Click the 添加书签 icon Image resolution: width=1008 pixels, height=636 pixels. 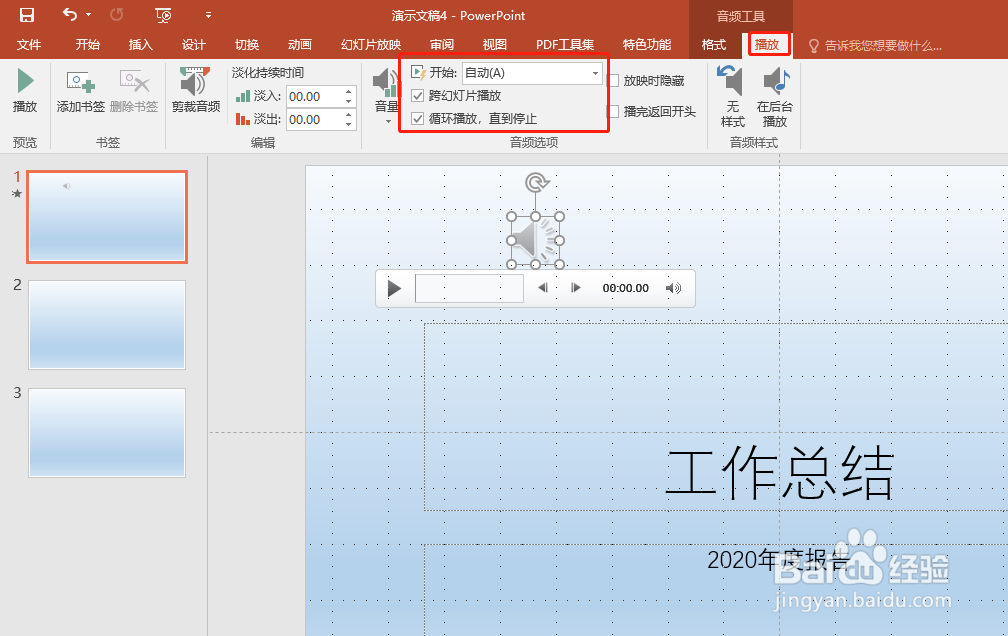point(80,91)
